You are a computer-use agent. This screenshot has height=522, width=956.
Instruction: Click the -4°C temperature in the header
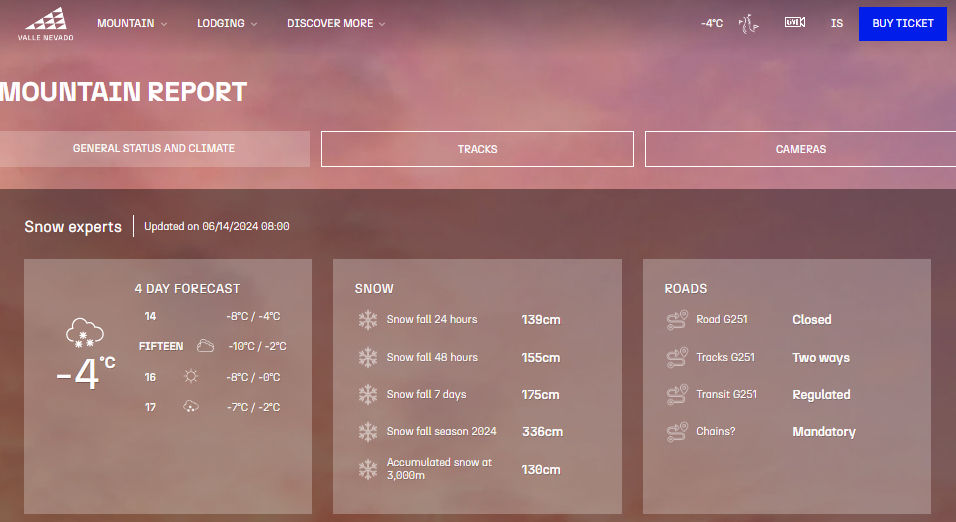coord(711,23)
